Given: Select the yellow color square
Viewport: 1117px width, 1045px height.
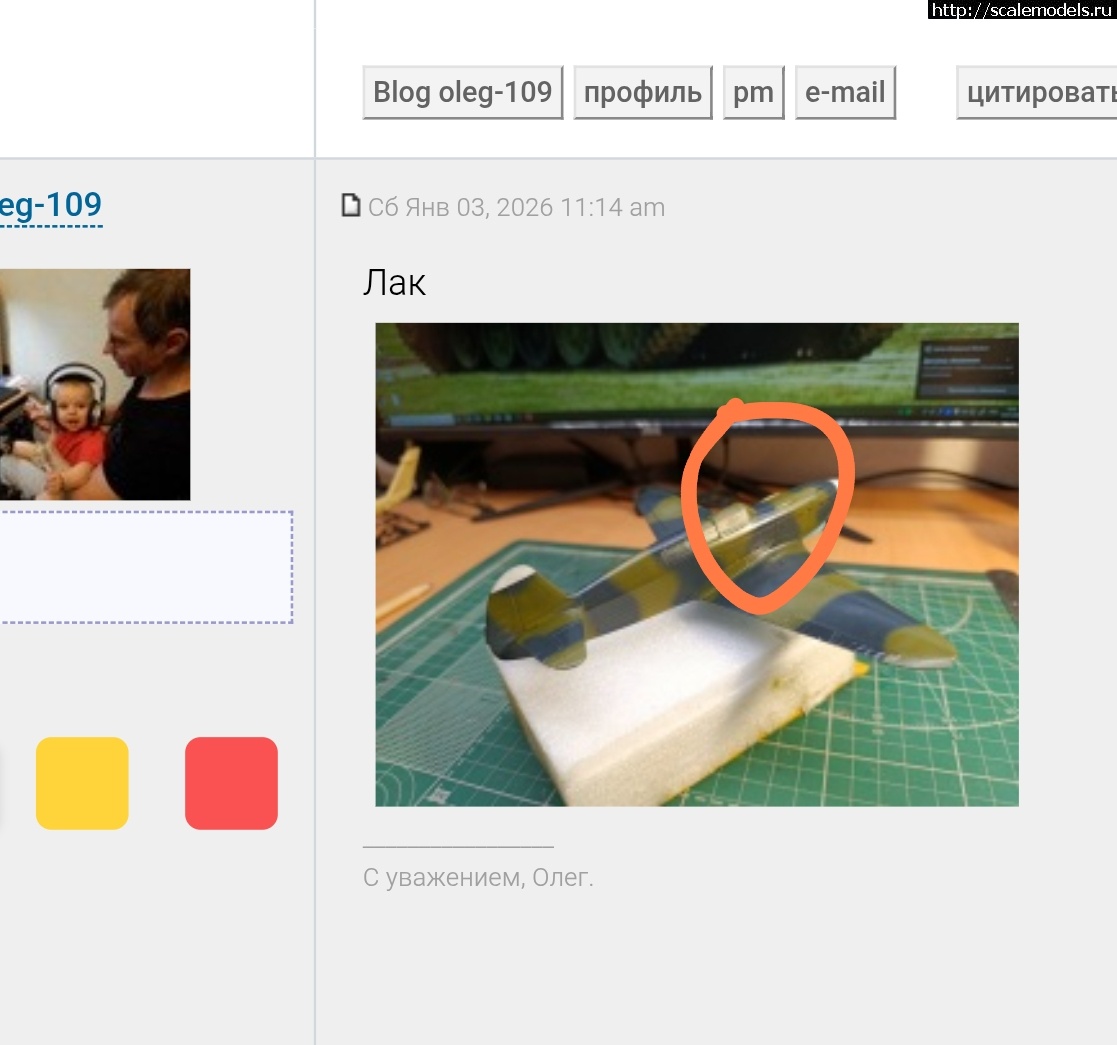Looking at the screenshot, I should pyautogui.click(x=82, y=783).
